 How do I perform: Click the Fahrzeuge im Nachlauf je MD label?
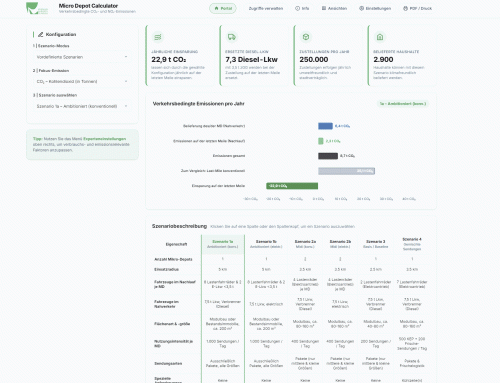coord(175,284)
